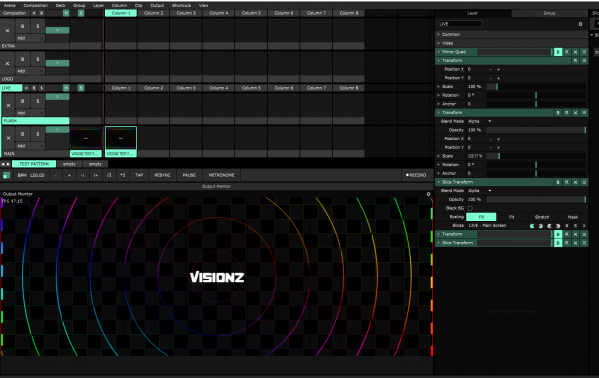The height and width of the screenshot is (378, 599).
Task: Select the Stretch scaling option
Action: 542,217
